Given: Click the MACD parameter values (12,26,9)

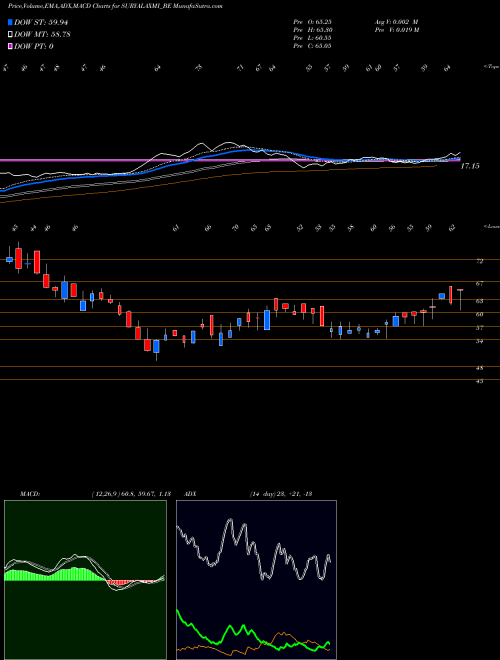Looking at the screenshot, I should [x=130, y=494].
